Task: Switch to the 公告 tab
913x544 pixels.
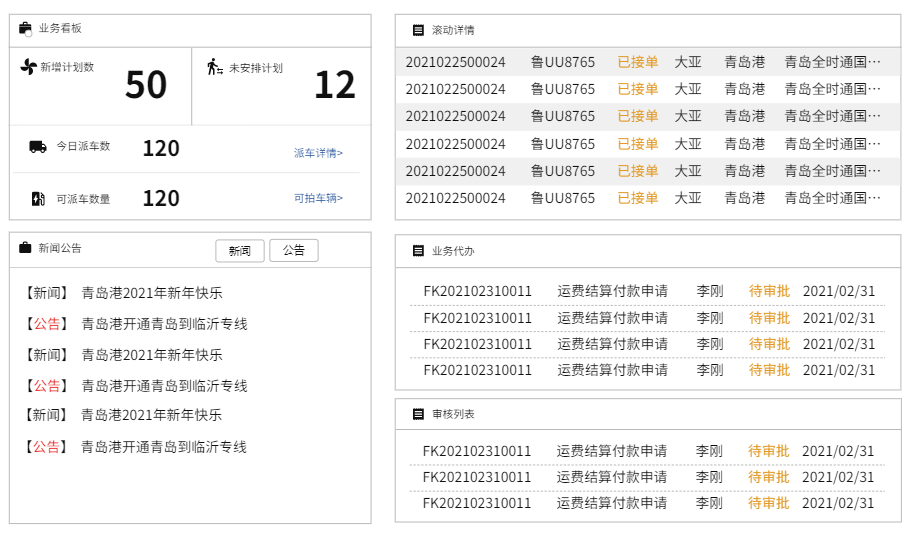Action: 293,250
